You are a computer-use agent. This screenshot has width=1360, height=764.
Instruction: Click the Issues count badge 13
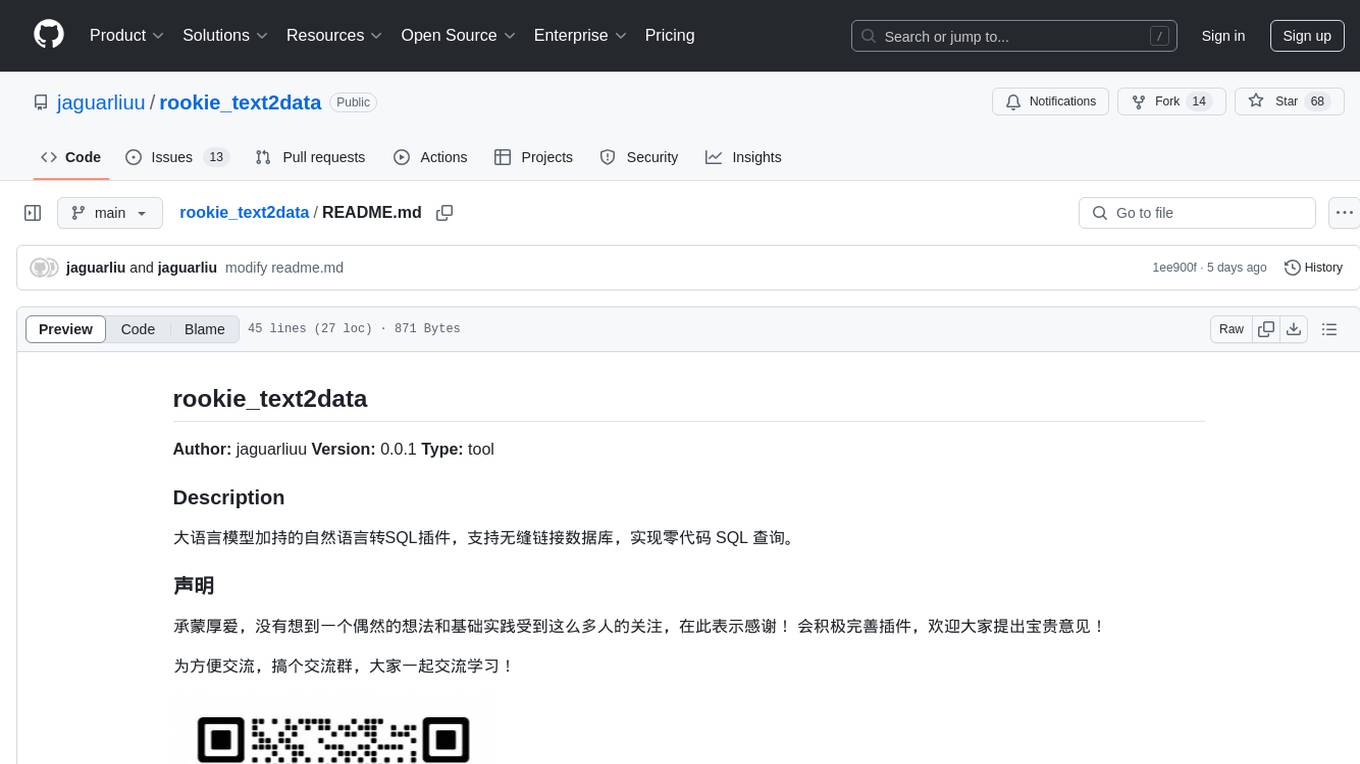point(216,157)
